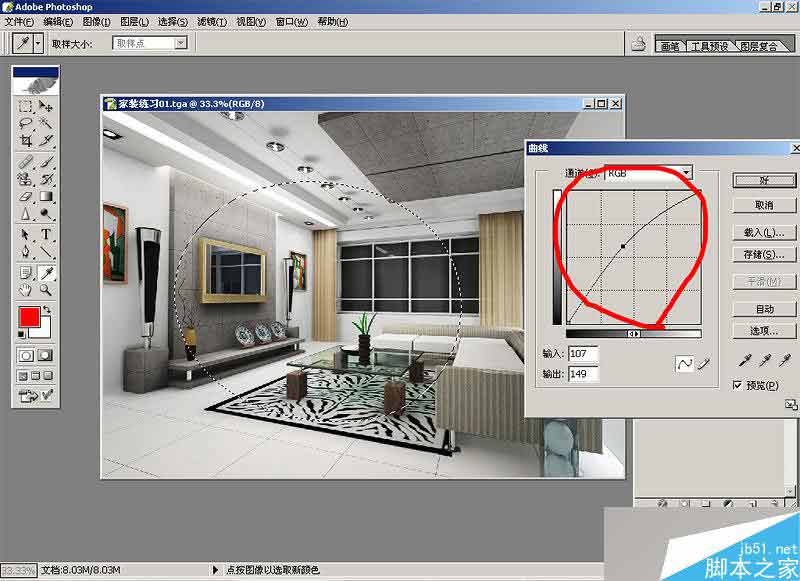Image resolution: width=800 pixels, height=581 pixels.
Task: Select the Clone Stamp tool
Action: click(x=26, y=179)
